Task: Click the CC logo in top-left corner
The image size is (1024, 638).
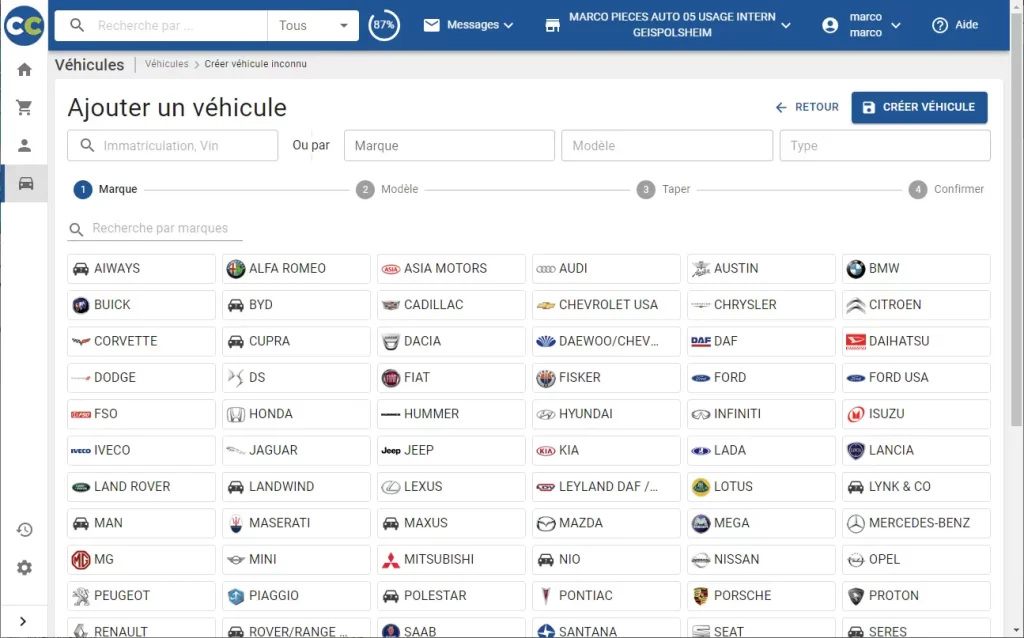Action: (x=24, y=25)
